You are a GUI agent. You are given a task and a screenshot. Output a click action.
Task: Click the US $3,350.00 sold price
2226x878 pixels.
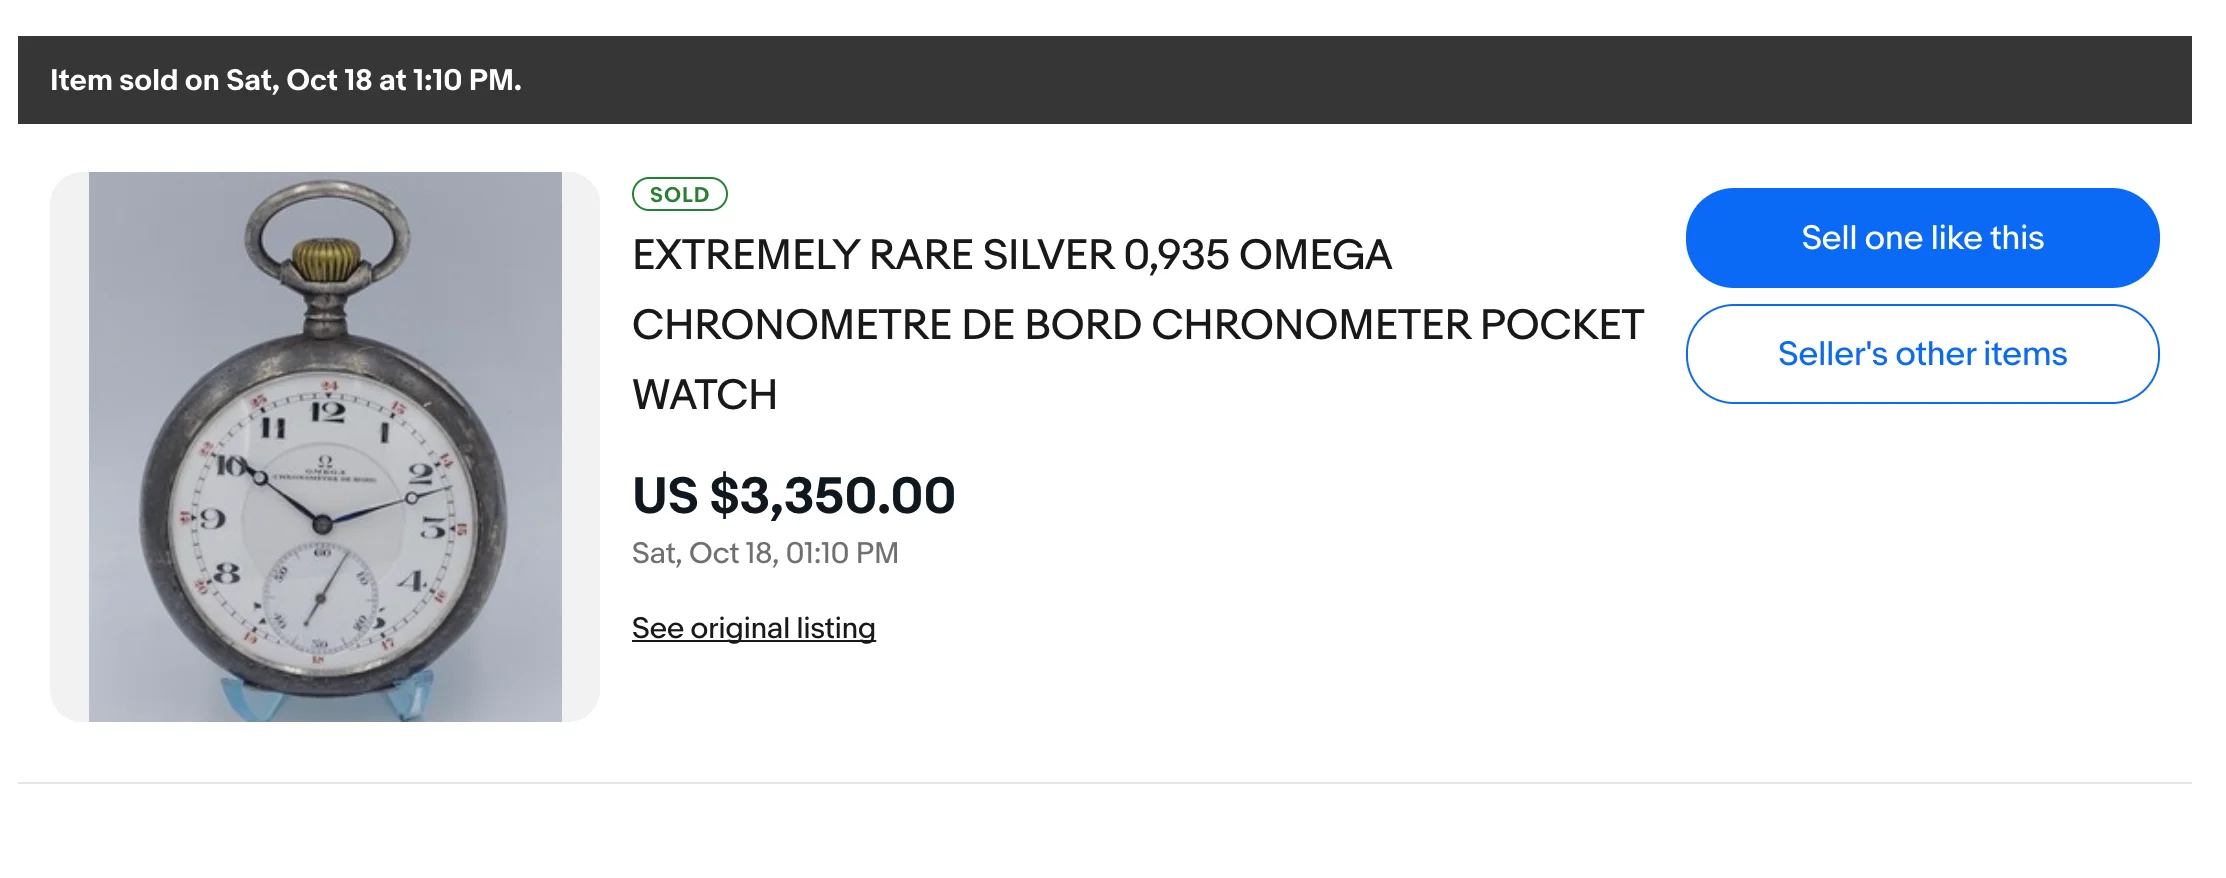coord(793,496)
